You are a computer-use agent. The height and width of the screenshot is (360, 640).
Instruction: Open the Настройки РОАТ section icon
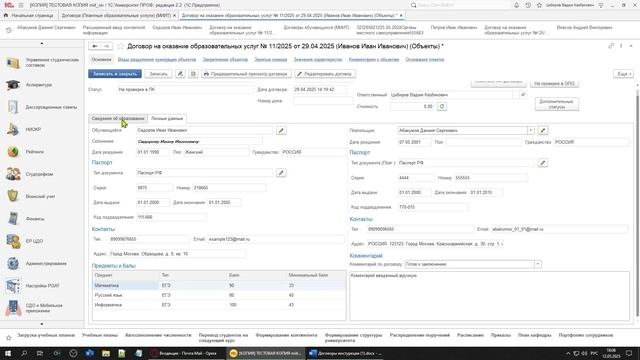13,286
